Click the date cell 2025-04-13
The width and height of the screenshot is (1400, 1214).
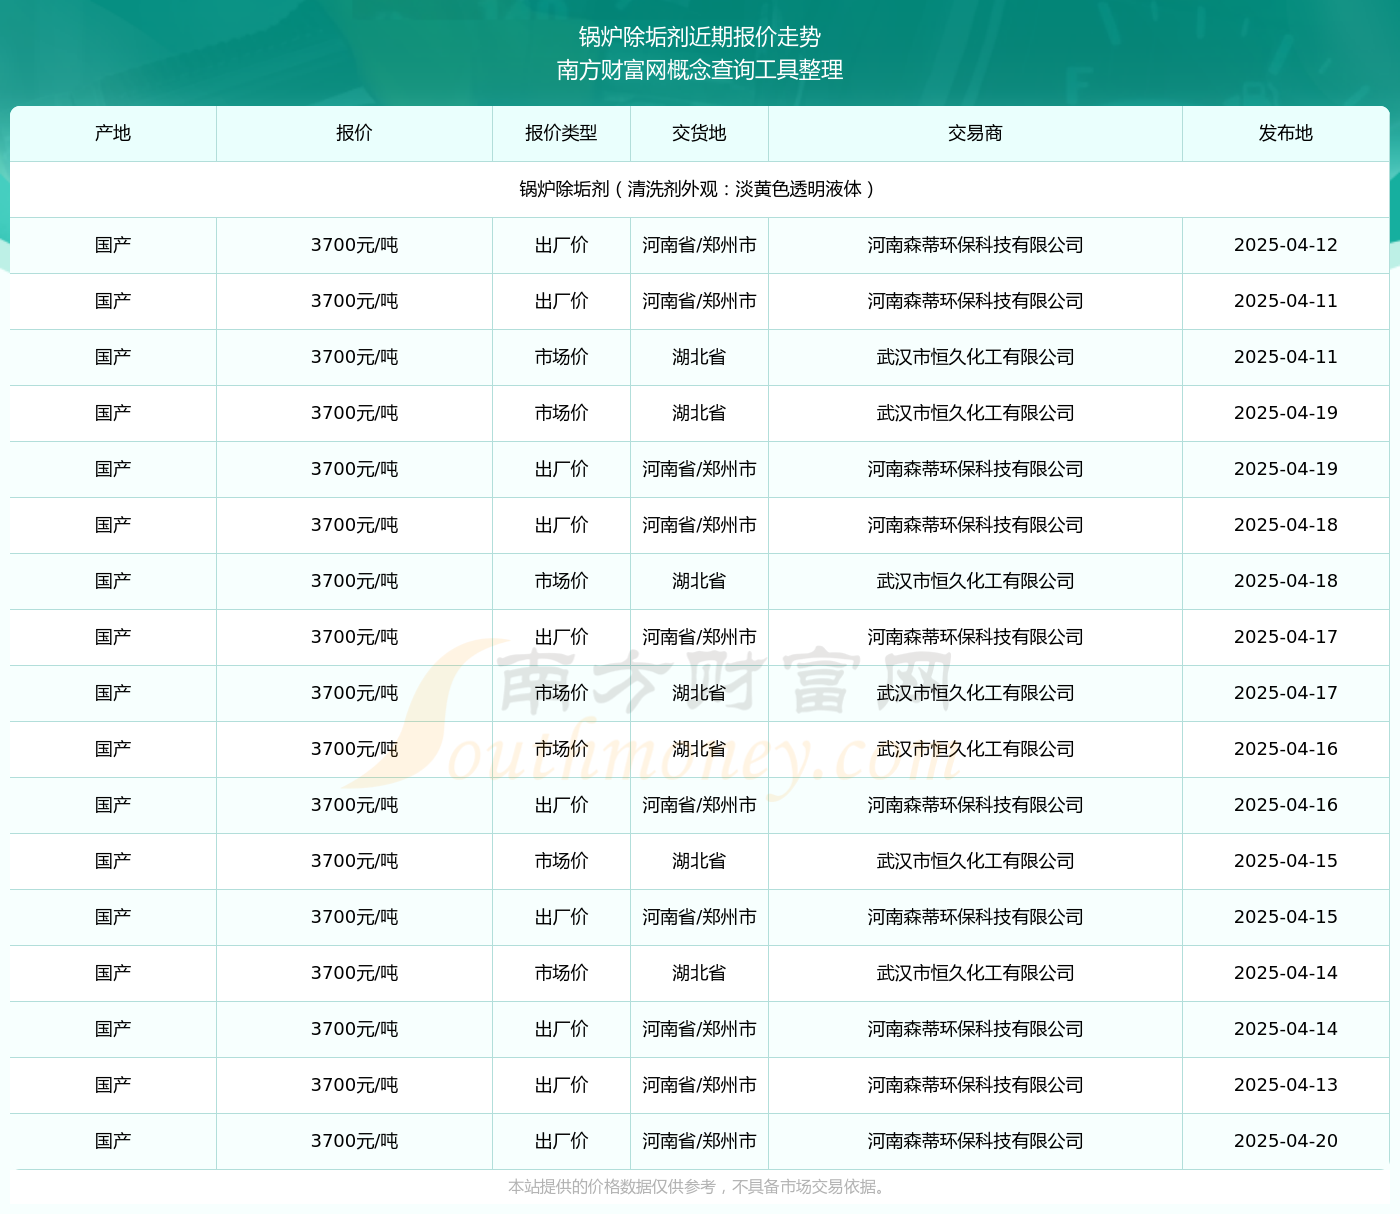[1286, 1085]
